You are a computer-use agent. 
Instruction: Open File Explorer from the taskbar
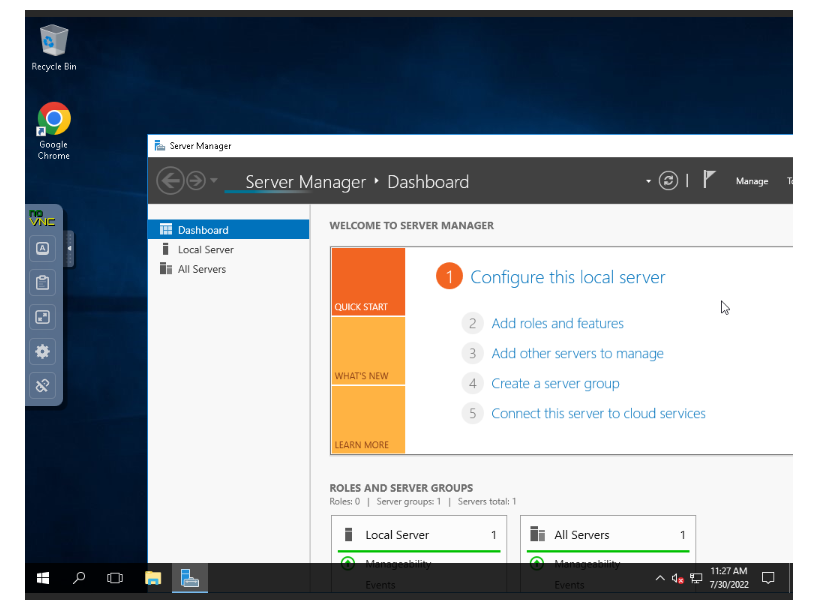click(x=153, y=578)
